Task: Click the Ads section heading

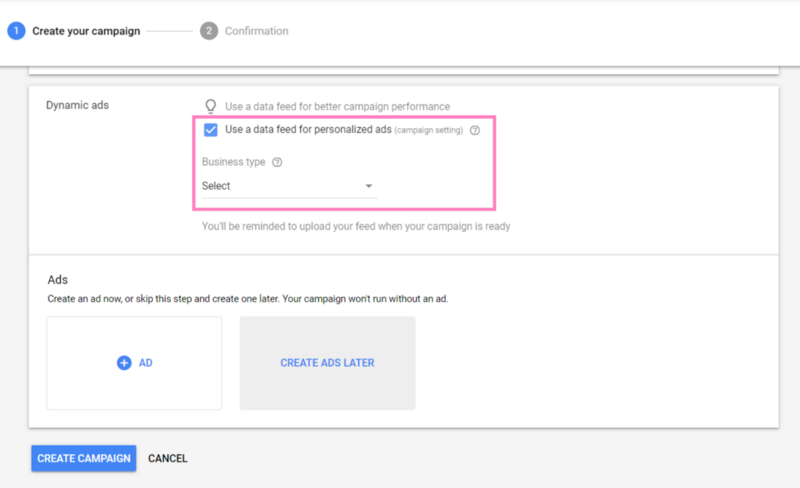Action: click(x=58, y=280)
